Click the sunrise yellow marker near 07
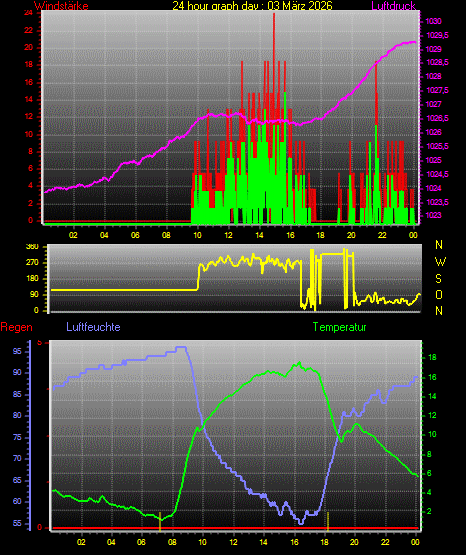Screen dimensions: 466x555 tap(160, 521)
